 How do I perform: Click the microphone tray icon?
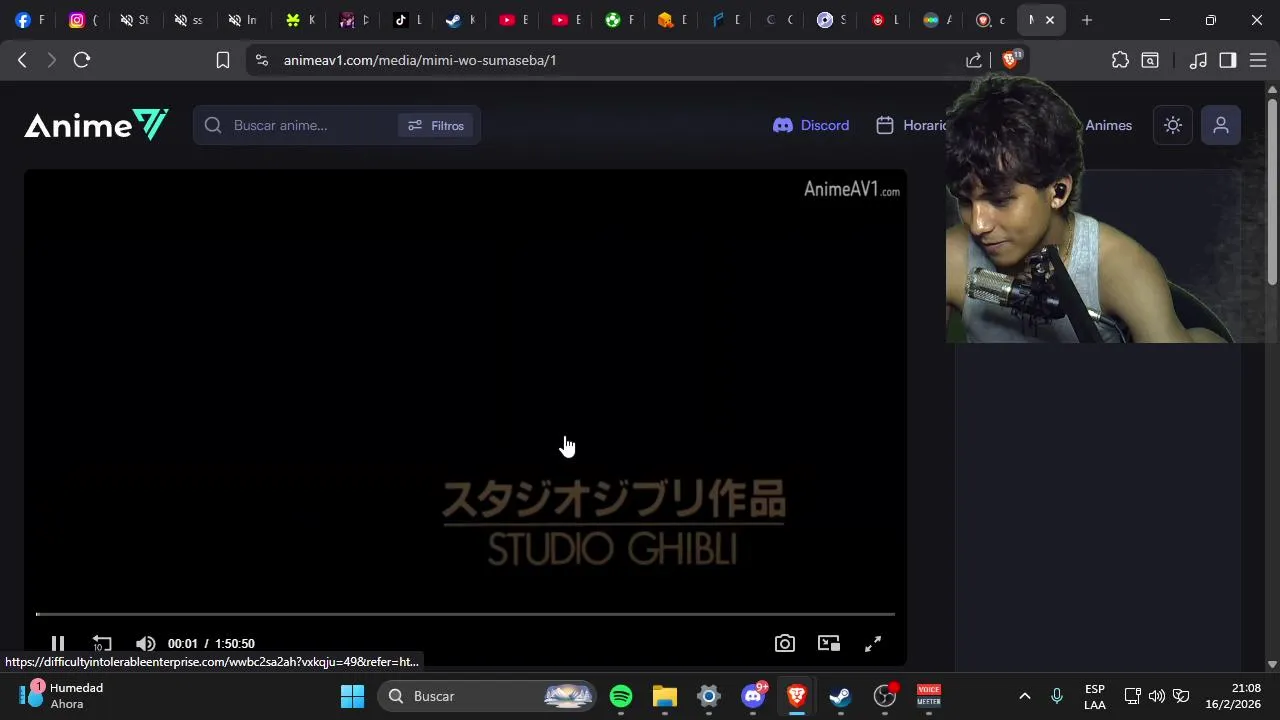point(1057,696)
